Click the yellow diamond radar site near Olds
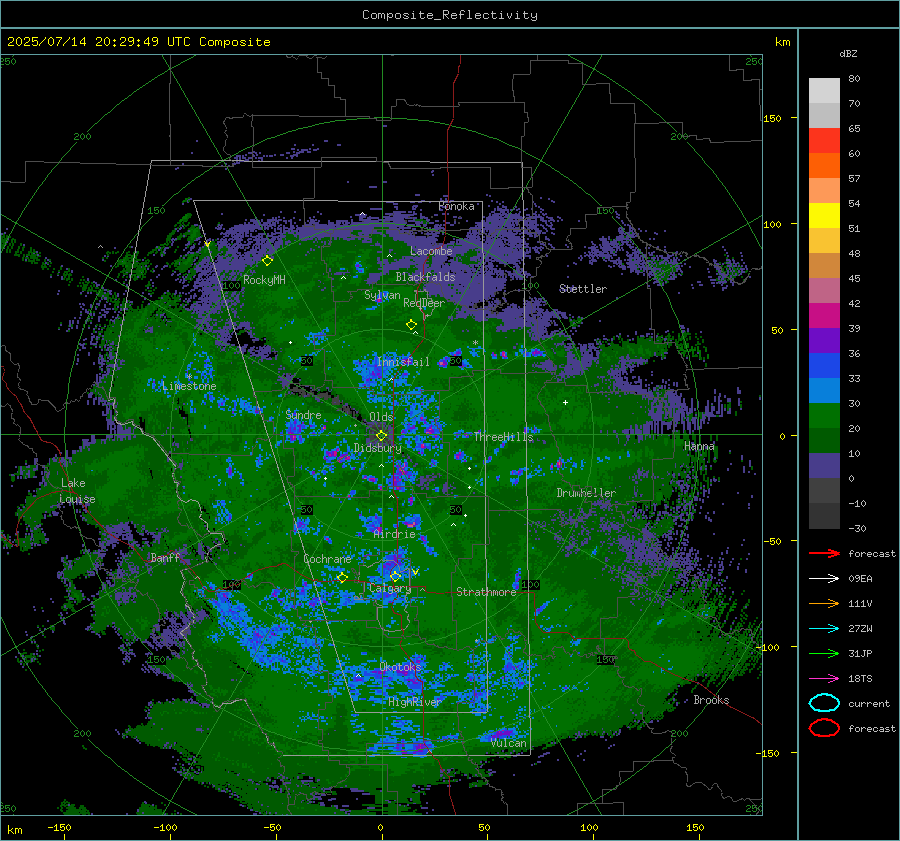 point(381,436)
